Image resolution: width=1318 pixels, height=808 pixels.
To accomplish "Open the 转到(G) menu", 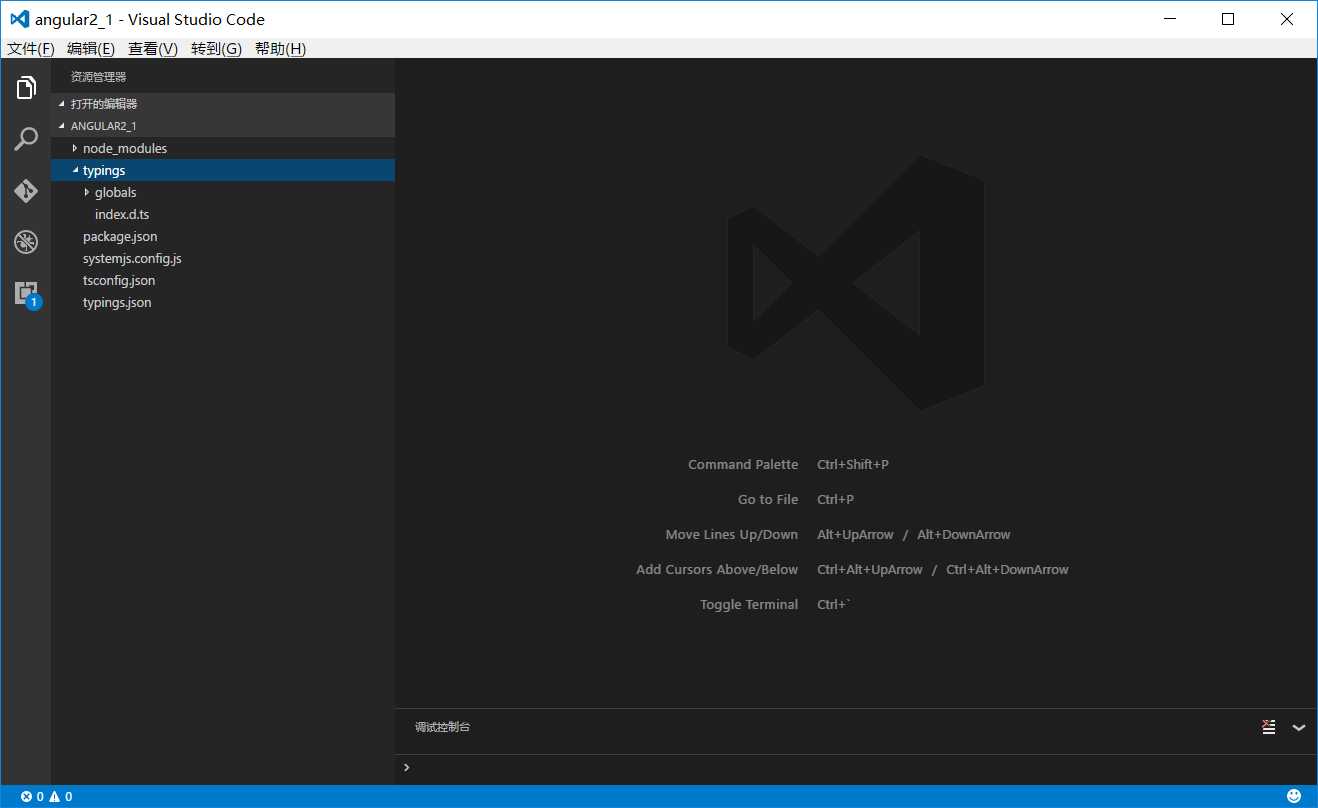I will coord(216,49).
